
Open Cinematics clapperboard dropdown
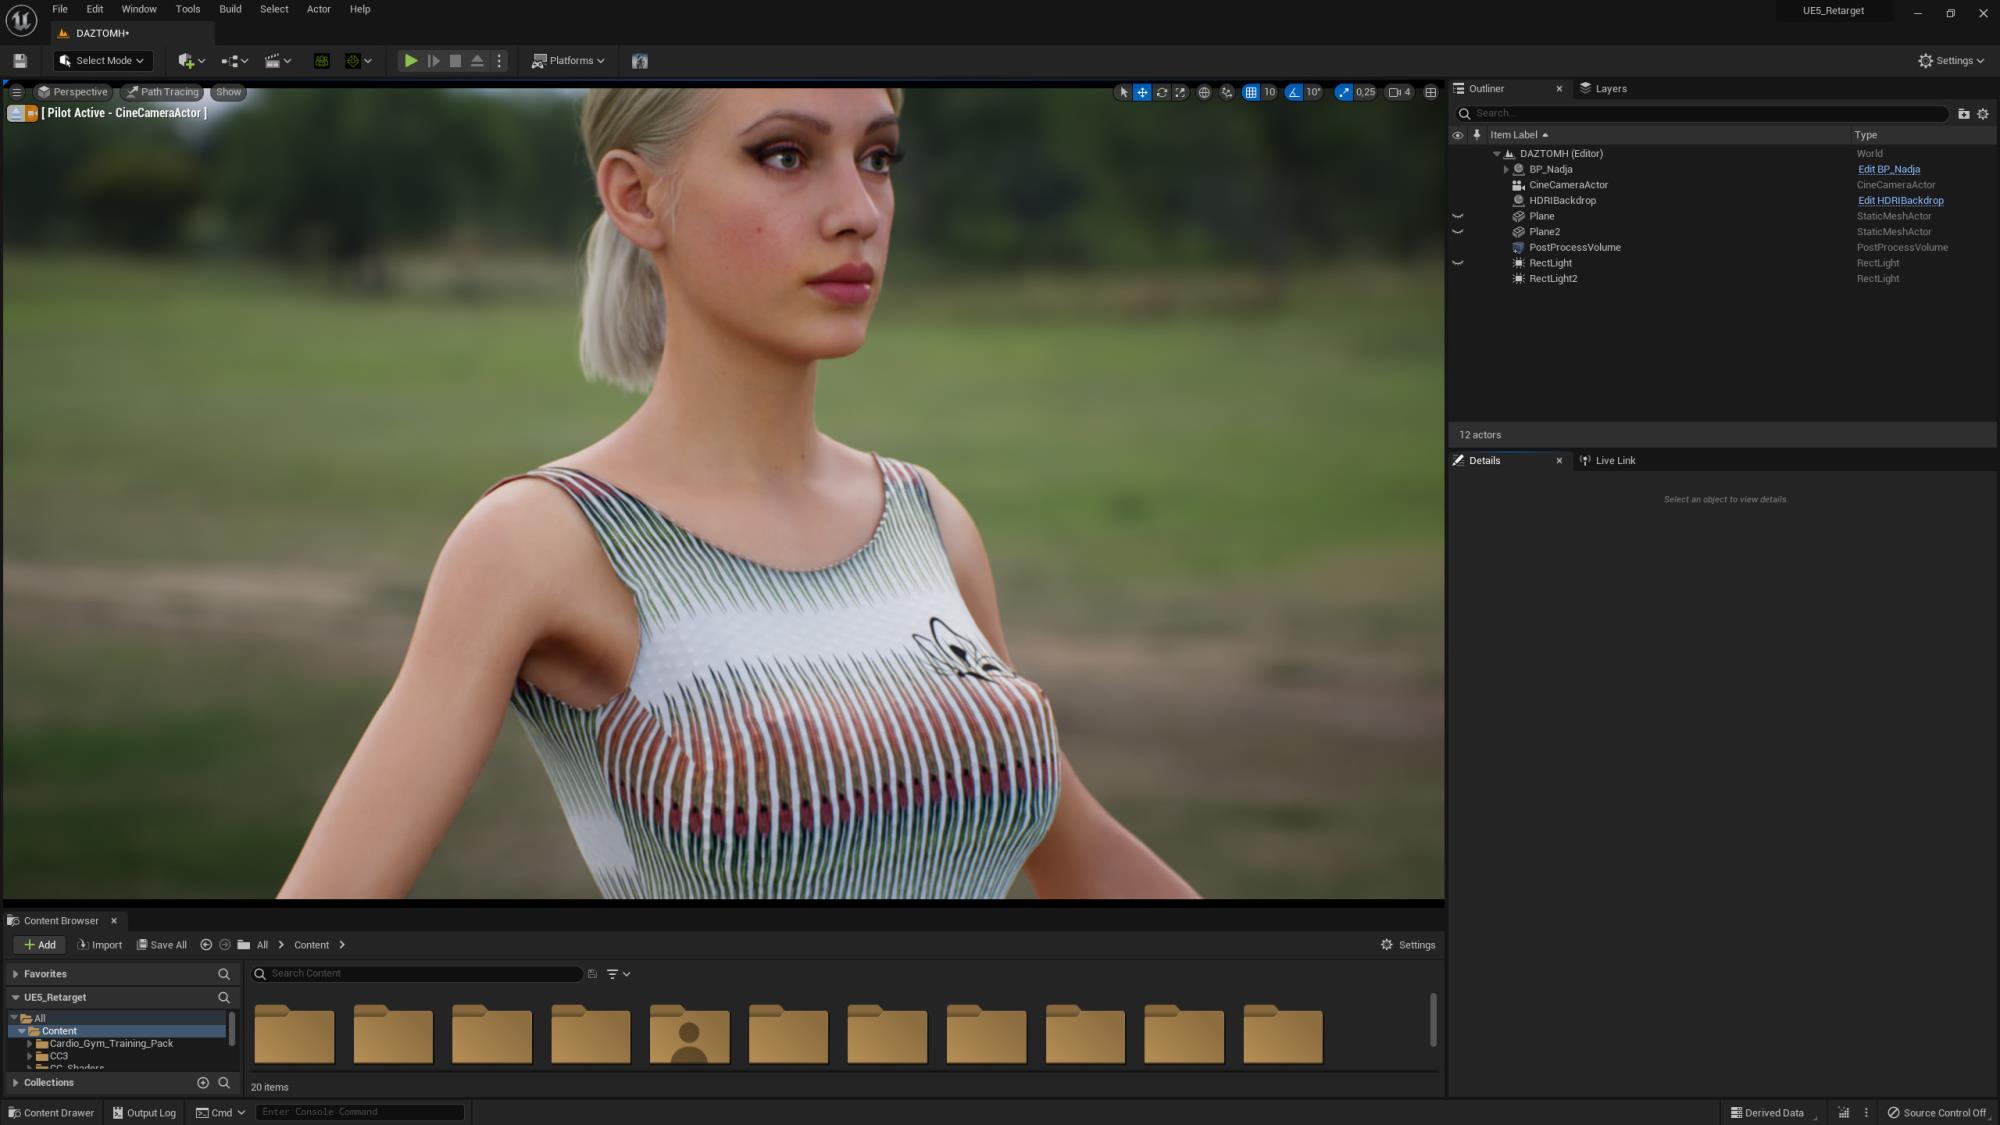click(277, 61)
